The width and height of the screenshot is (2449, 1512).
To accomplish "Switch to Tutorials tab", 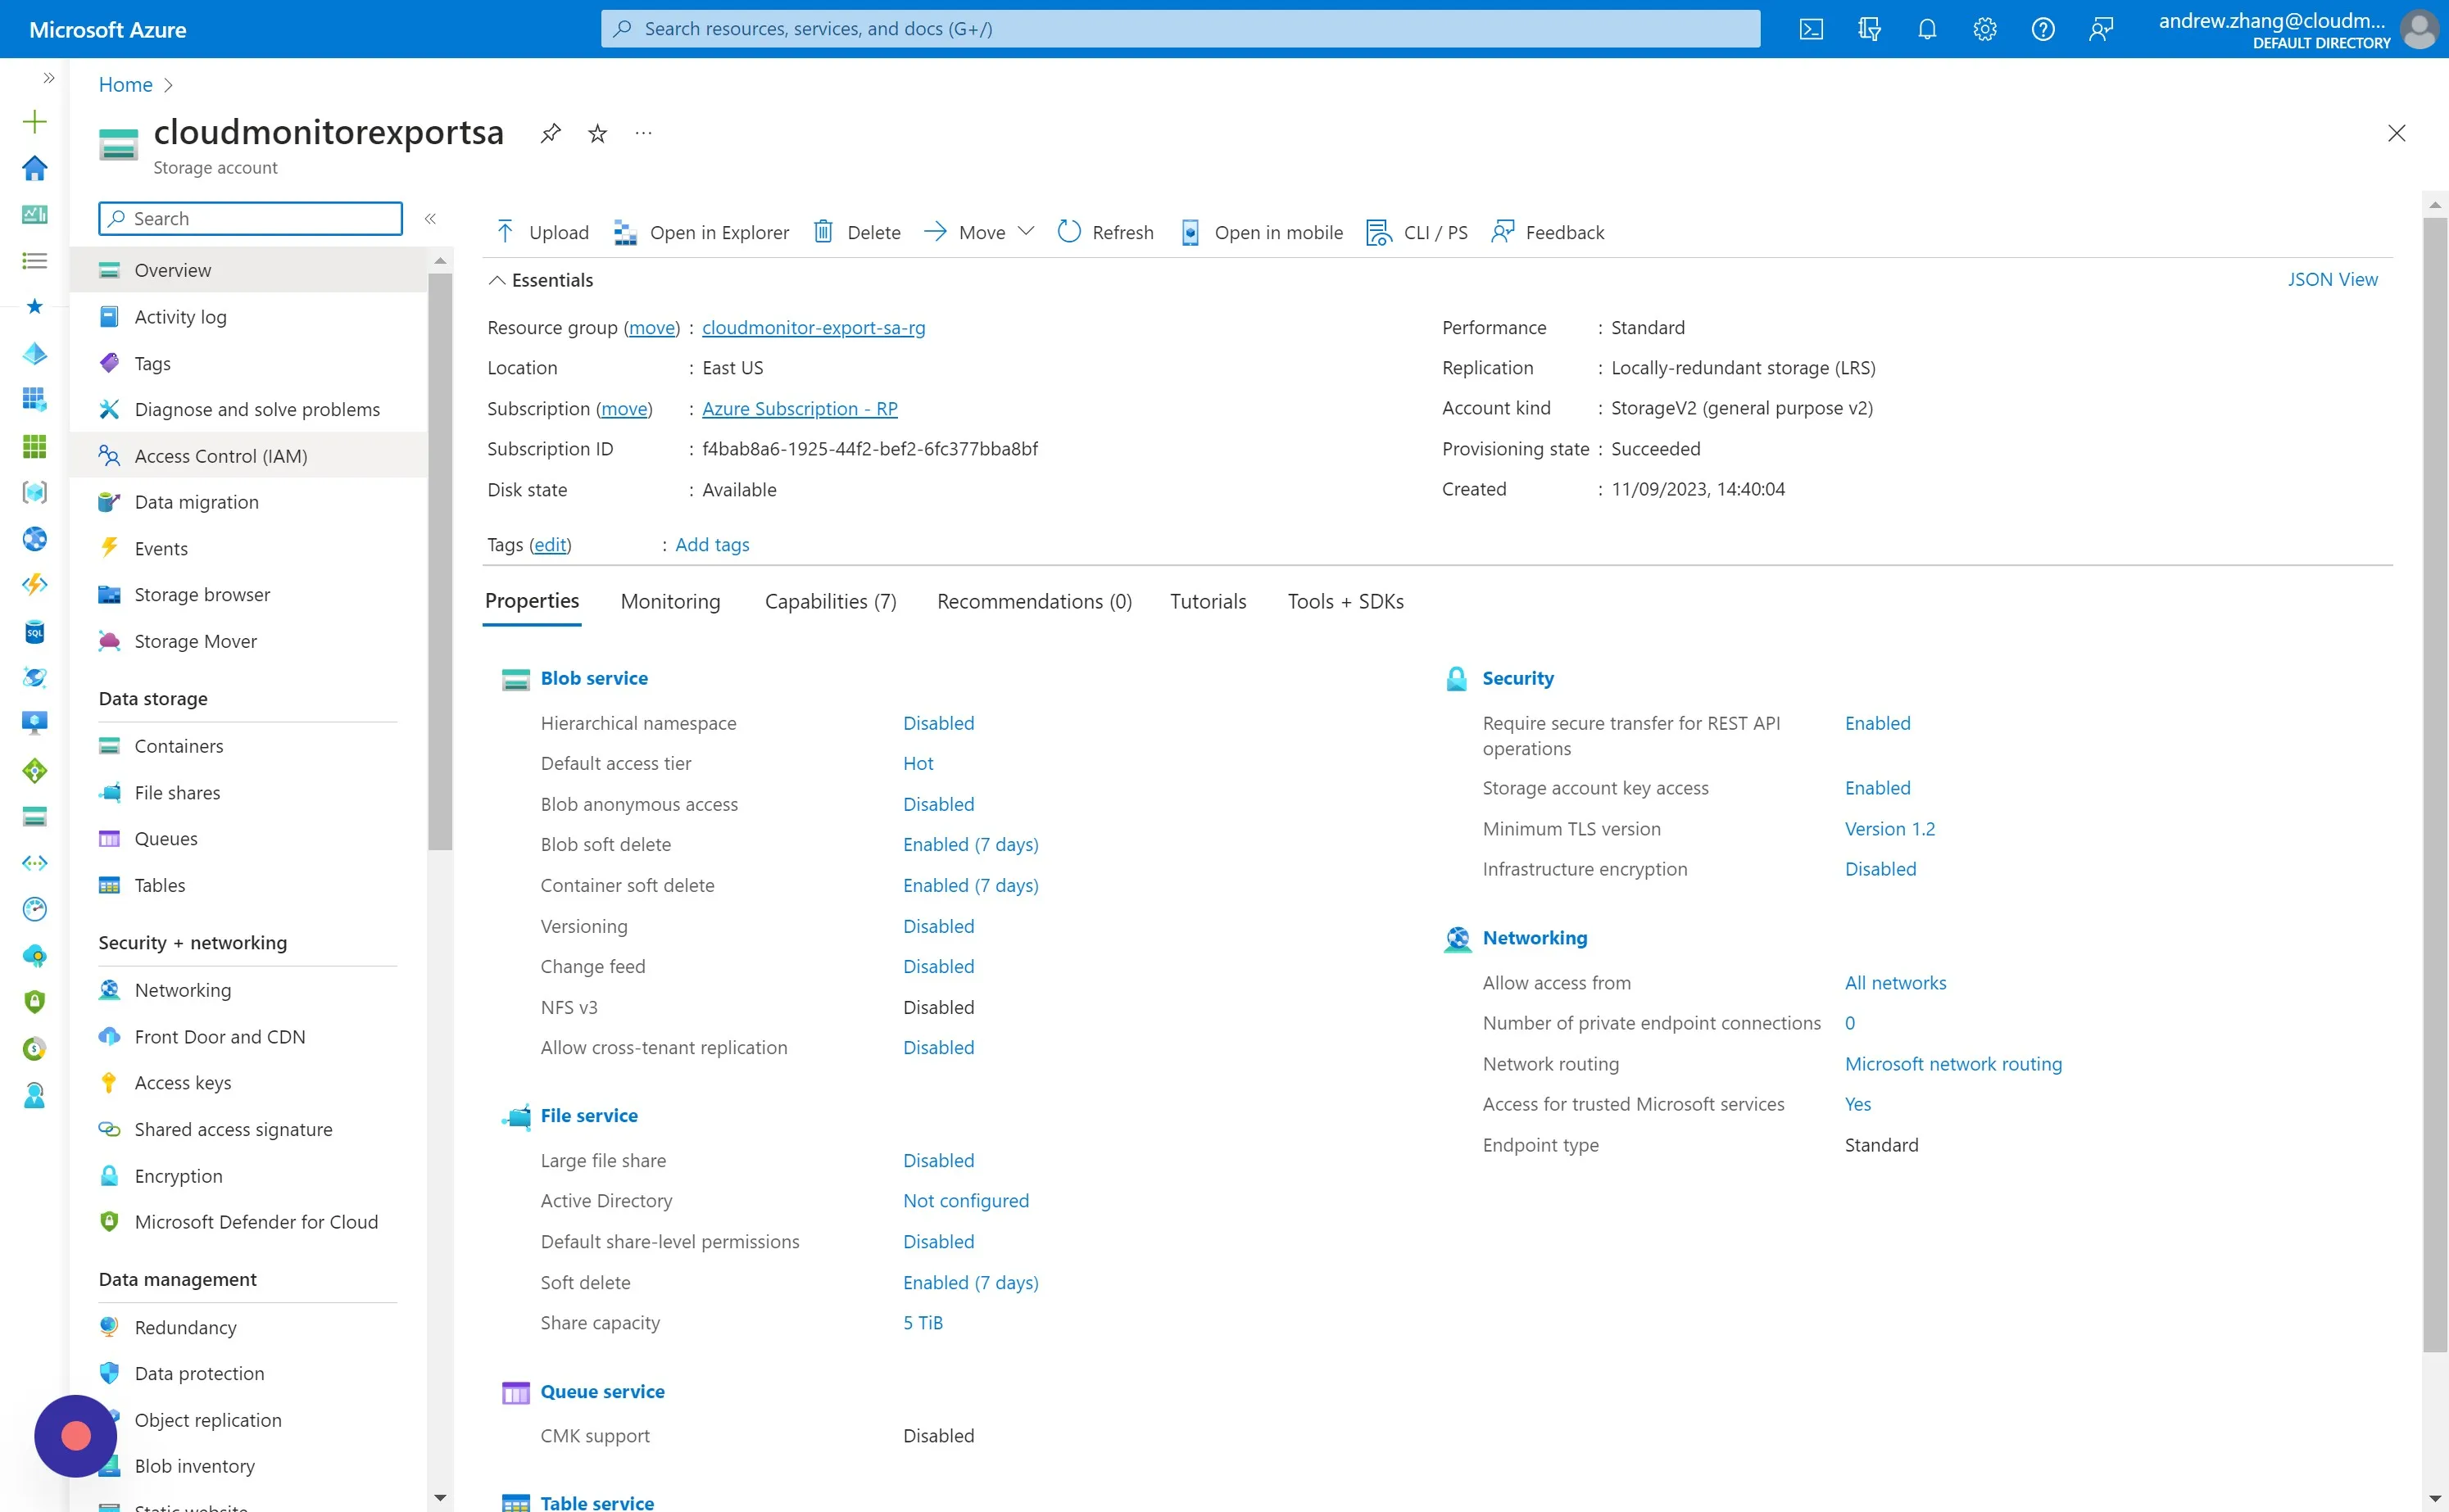I will tap(1208, 601).
